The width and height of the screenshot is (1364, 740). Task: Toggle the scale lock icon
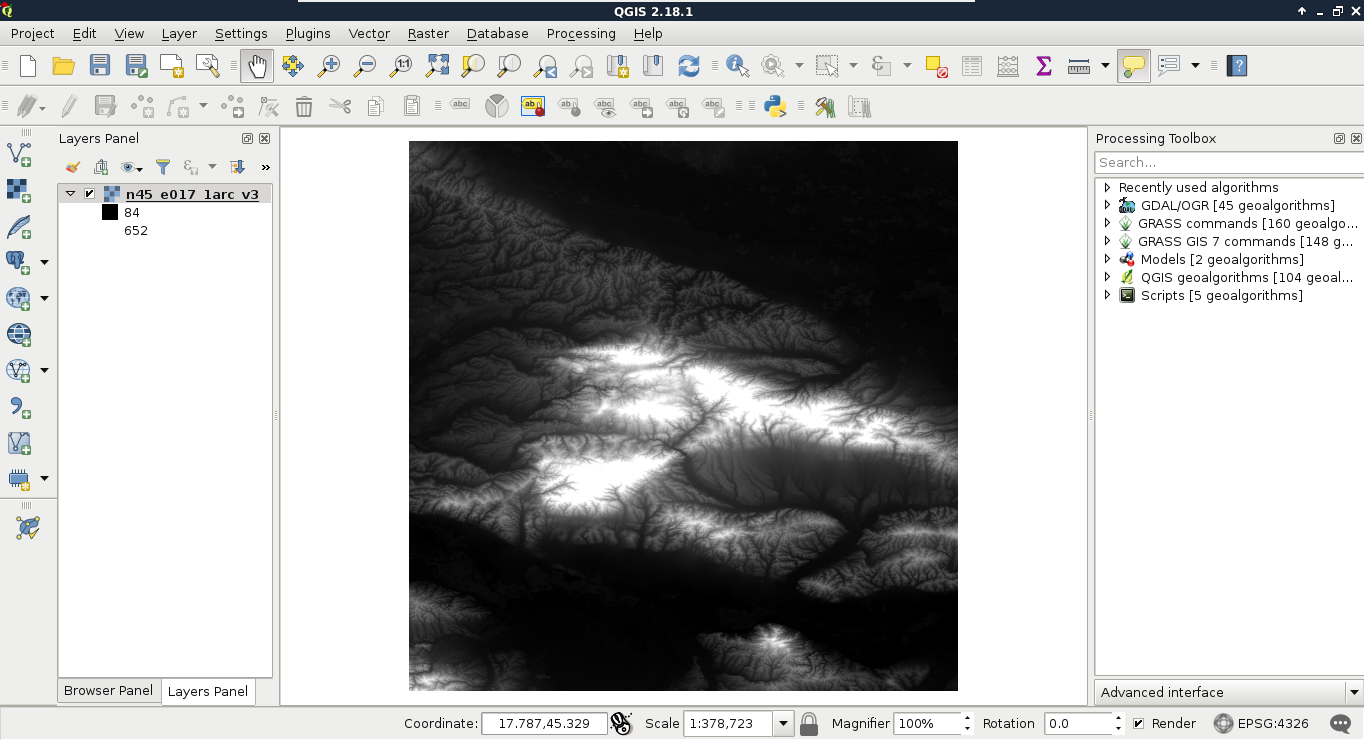click(x=809, y=724)
